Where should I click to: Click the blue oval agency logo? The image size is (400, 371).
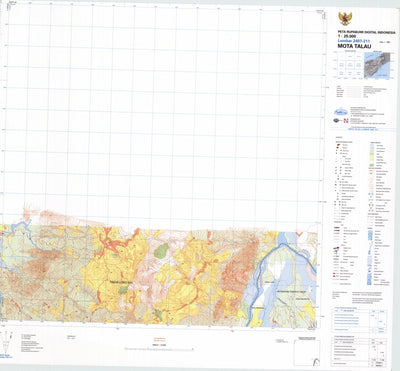click(340, 112)
